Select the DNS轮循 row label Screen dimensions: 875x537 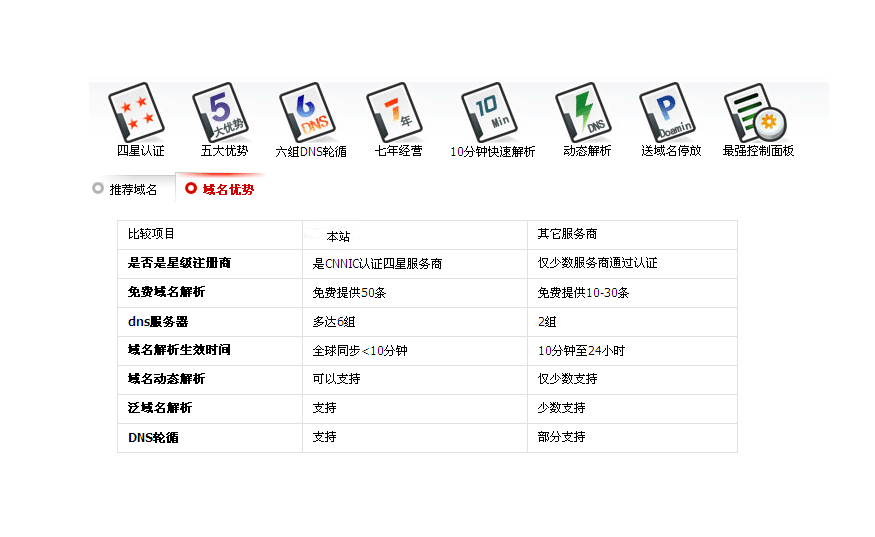(x=153, y=438)
